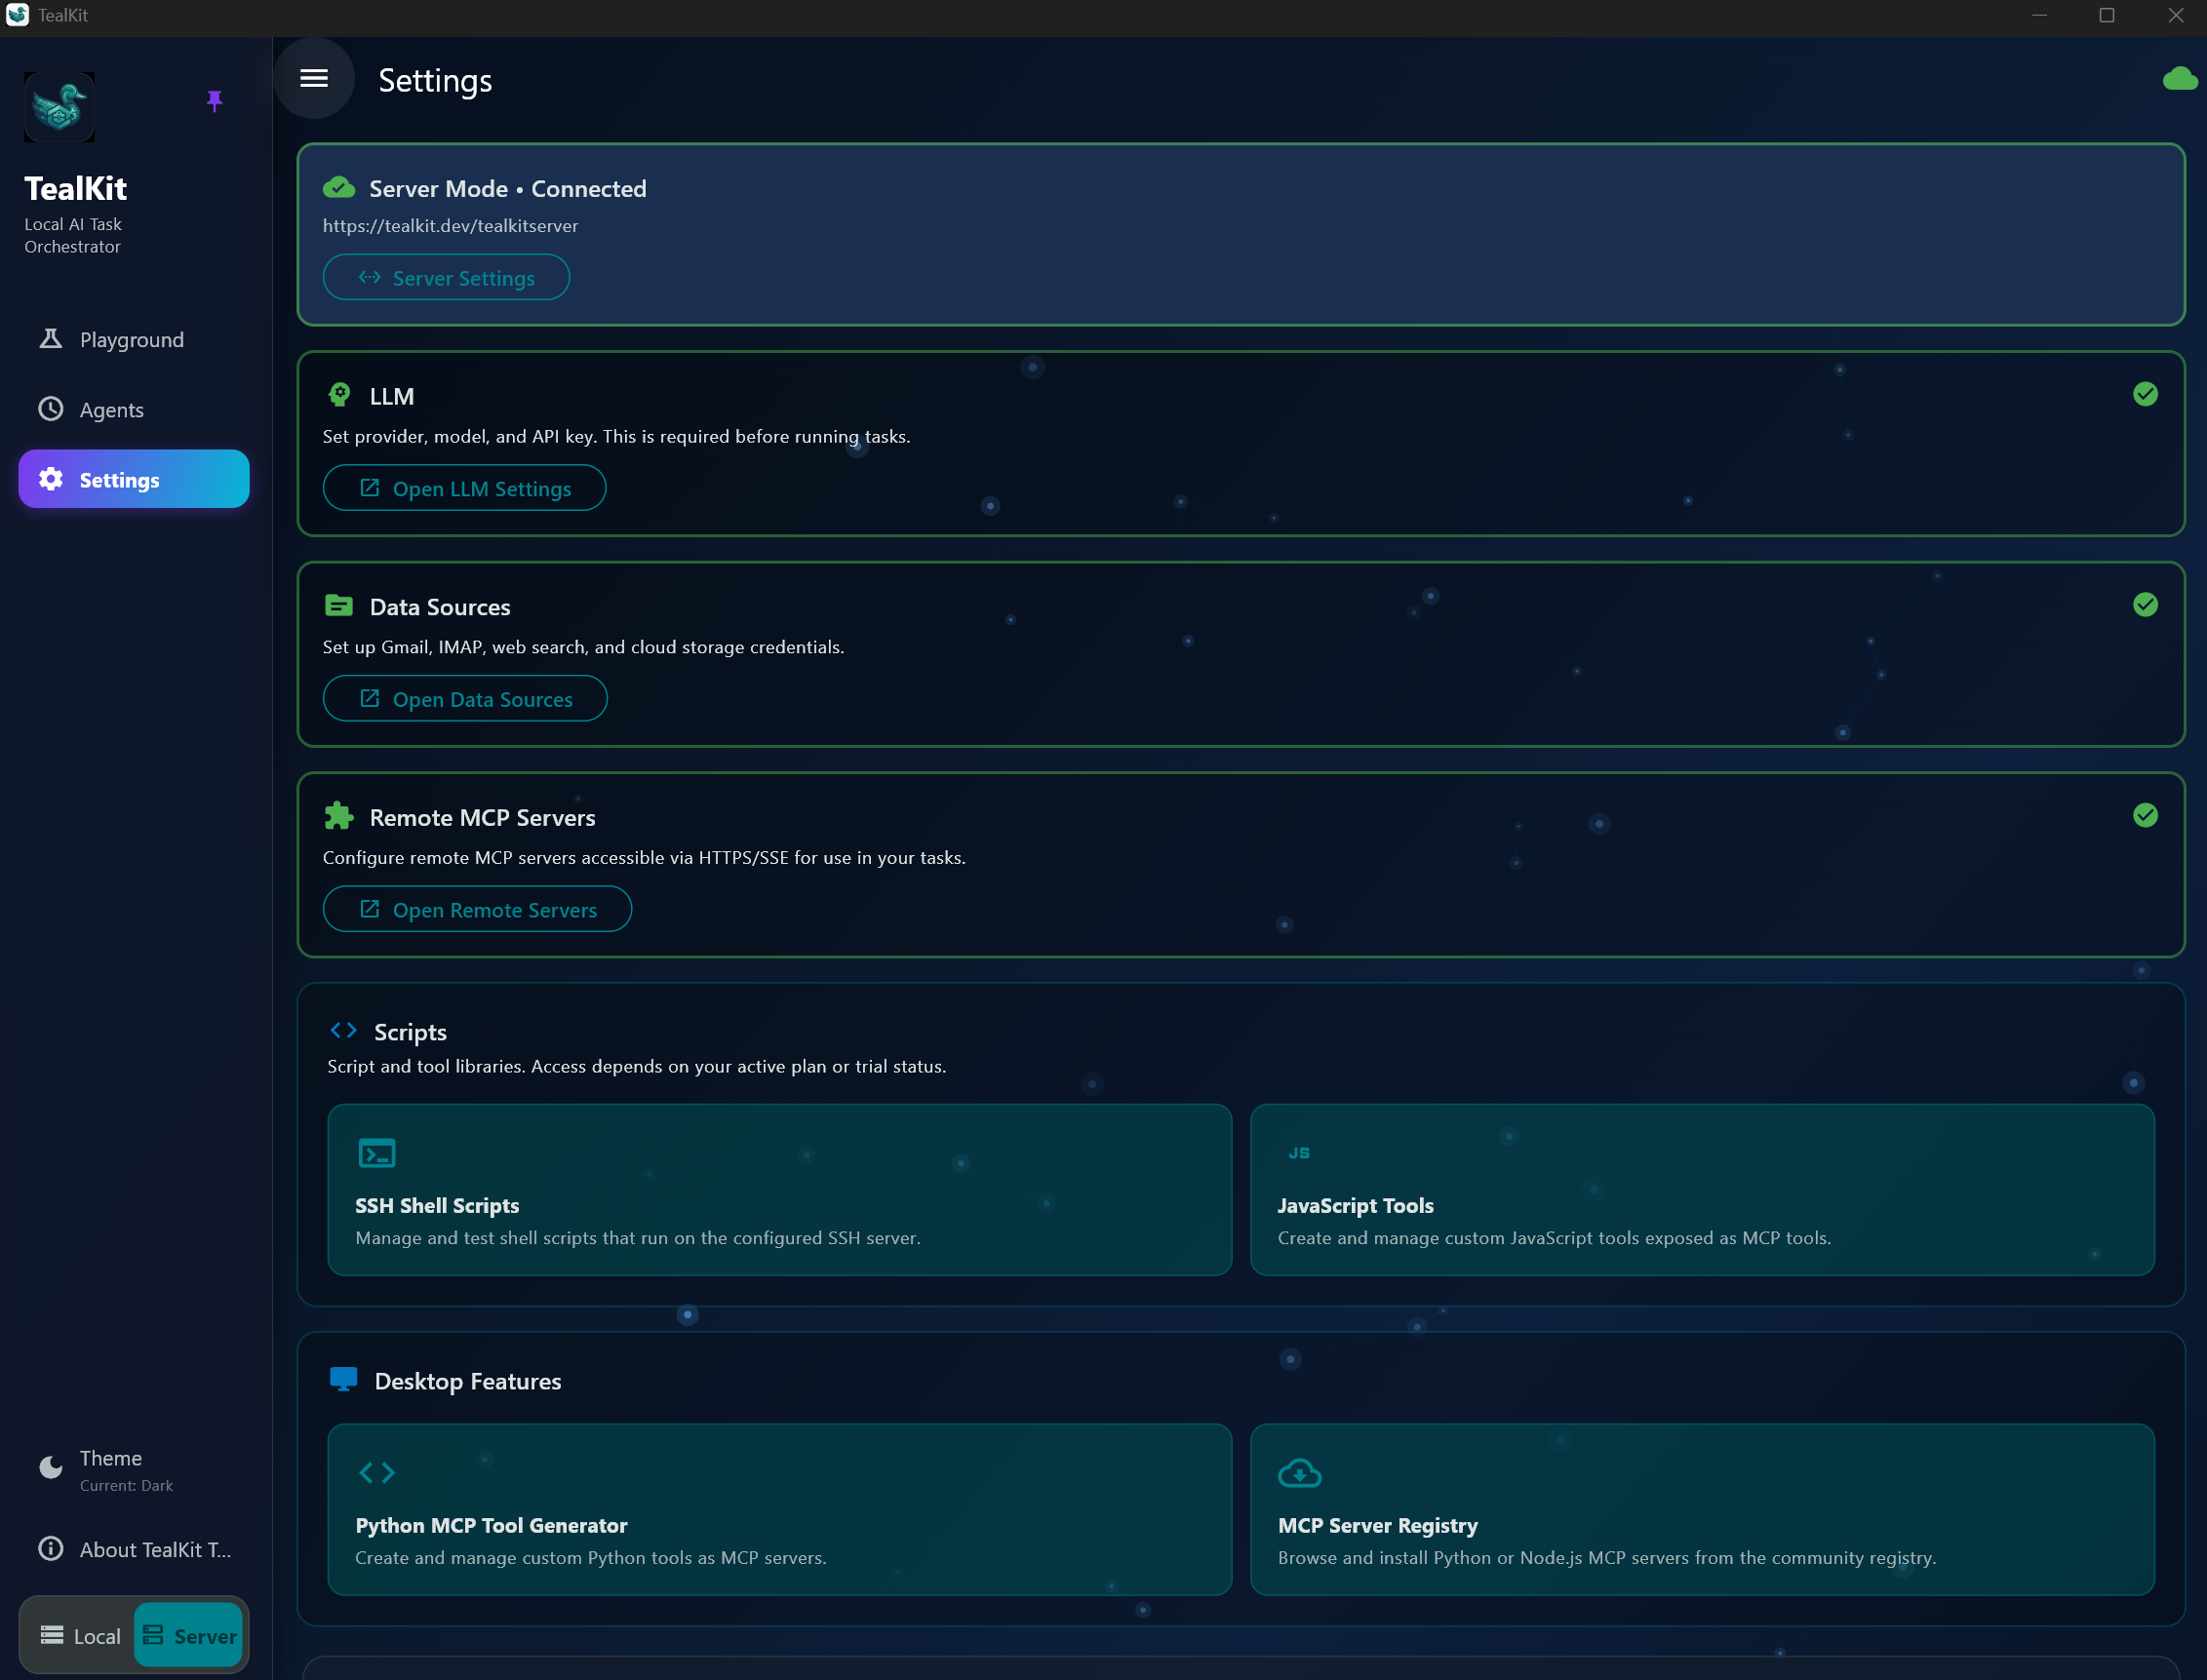
Task: Click the Playground flask icon
Action: pos(50,339)
